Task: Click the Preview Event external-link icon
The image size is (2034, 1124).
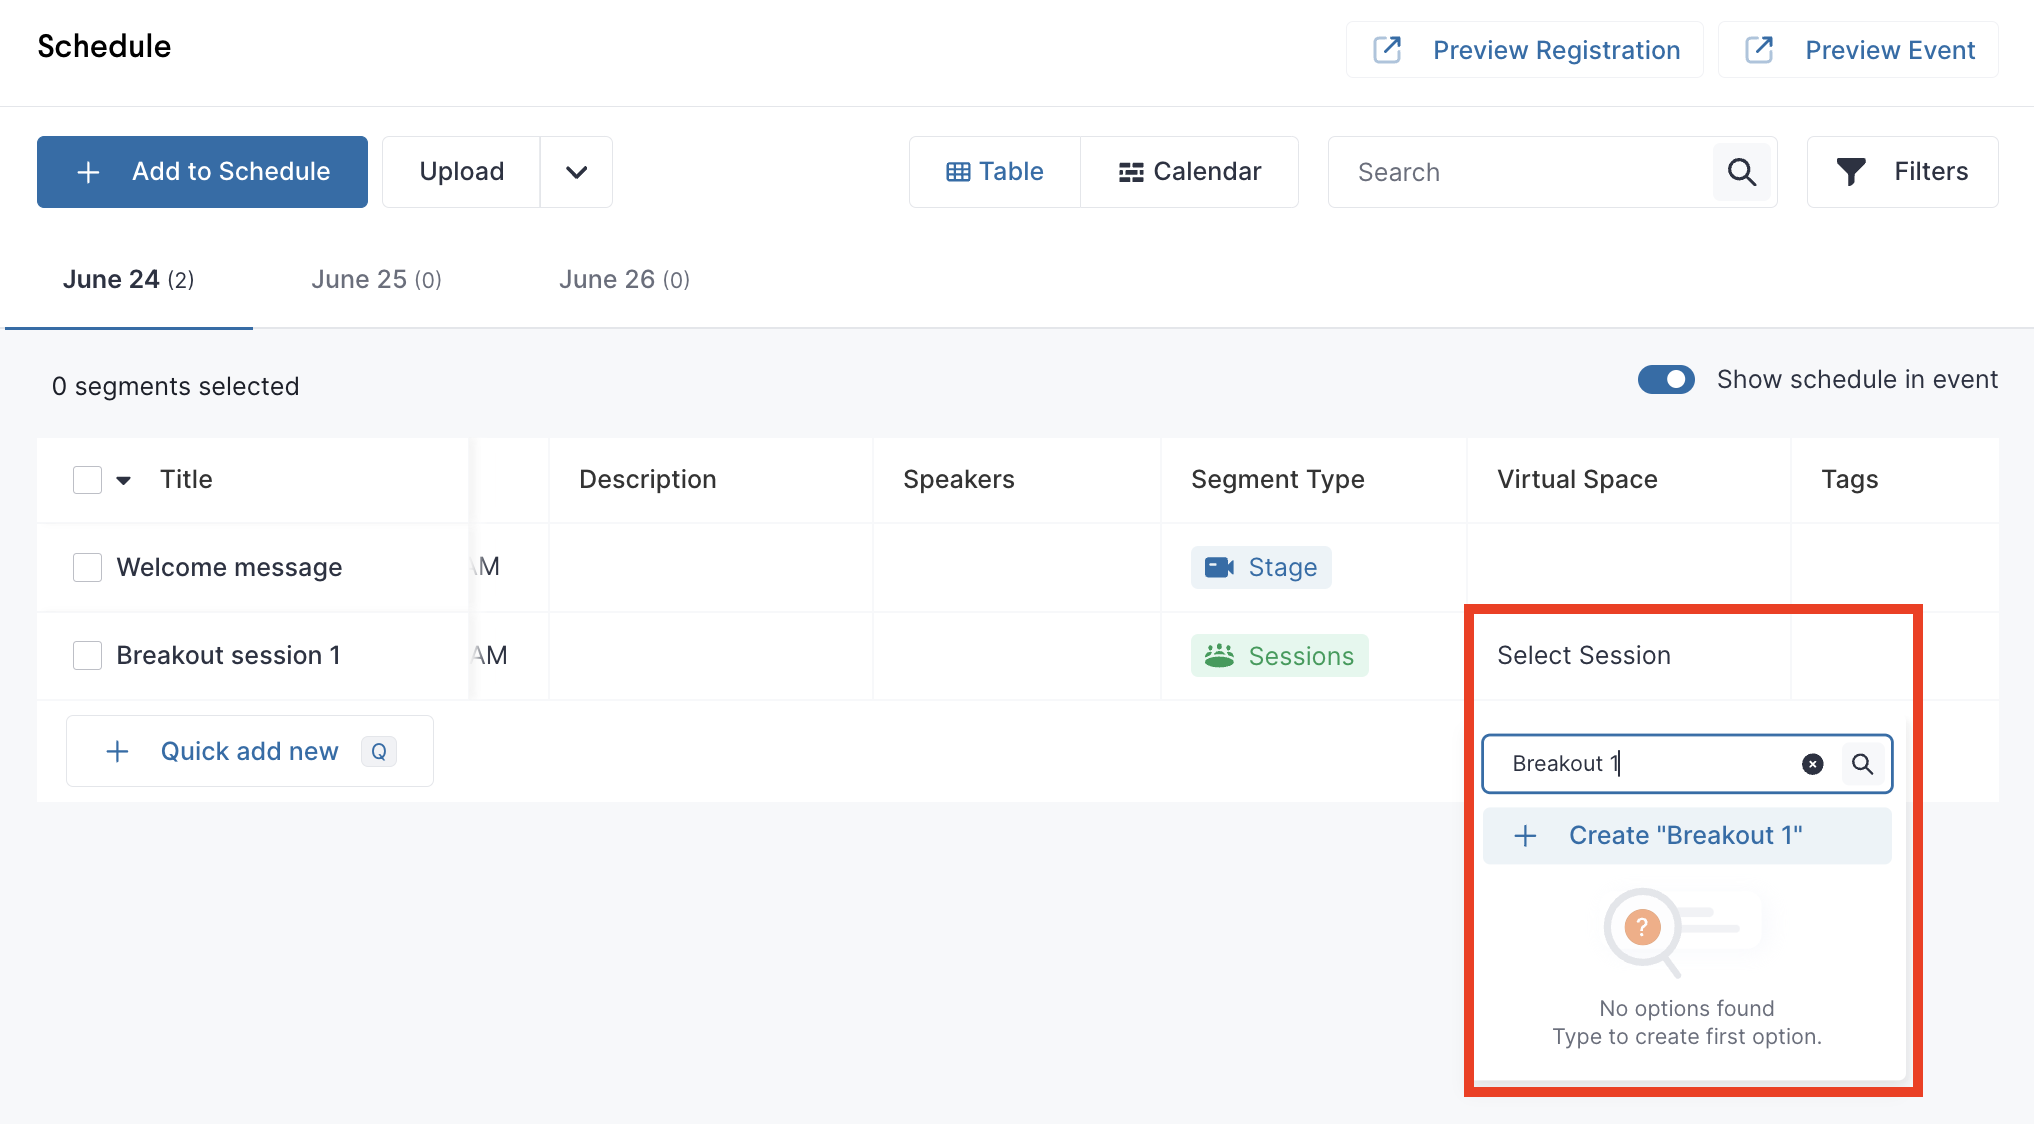Action: pos(1759,50)
